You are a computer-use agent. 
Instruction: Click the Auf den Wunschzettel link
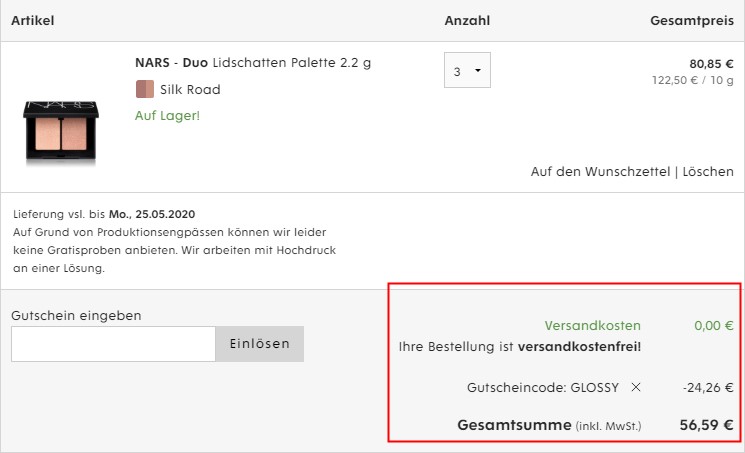600,172
